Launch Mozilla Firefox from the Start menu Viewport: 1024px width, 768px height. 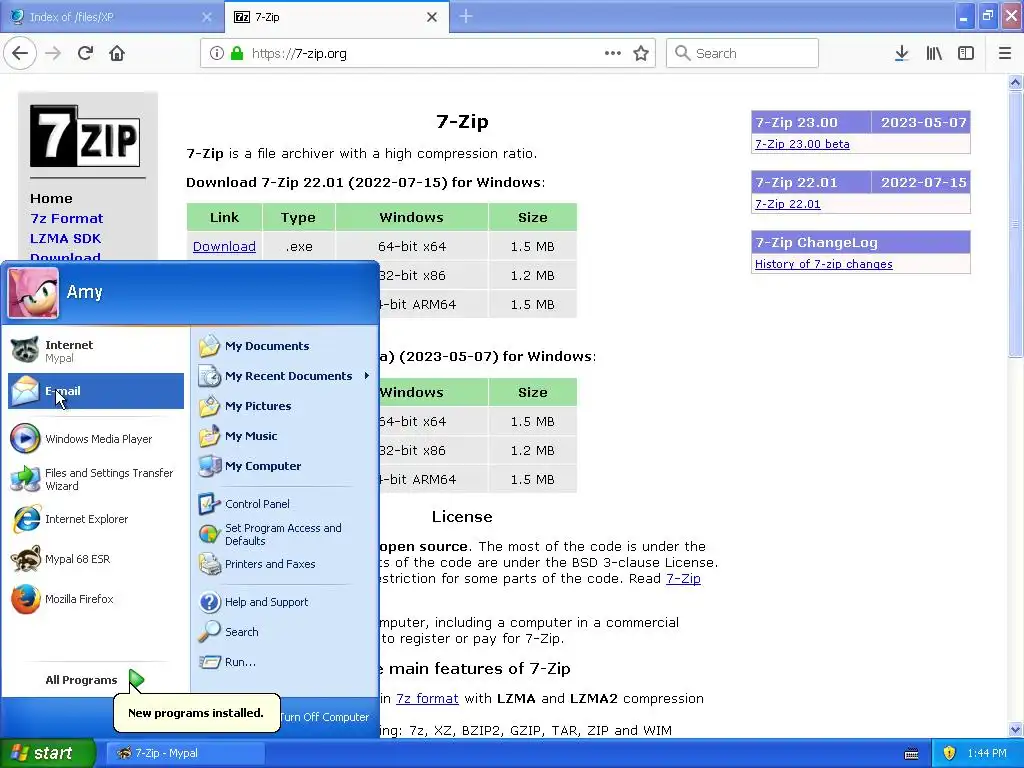[96, 599]
